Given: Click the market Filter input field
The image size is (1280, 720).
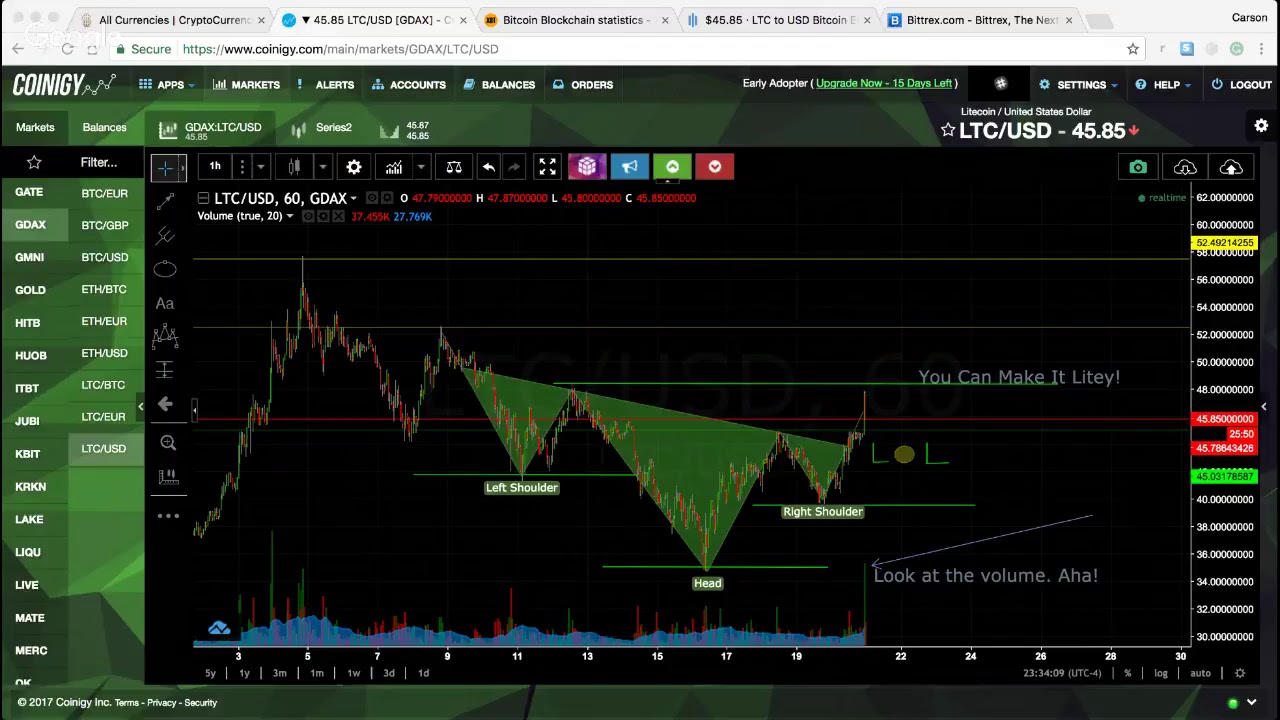Looking at the screenshot, I should (x=99, y=162).
